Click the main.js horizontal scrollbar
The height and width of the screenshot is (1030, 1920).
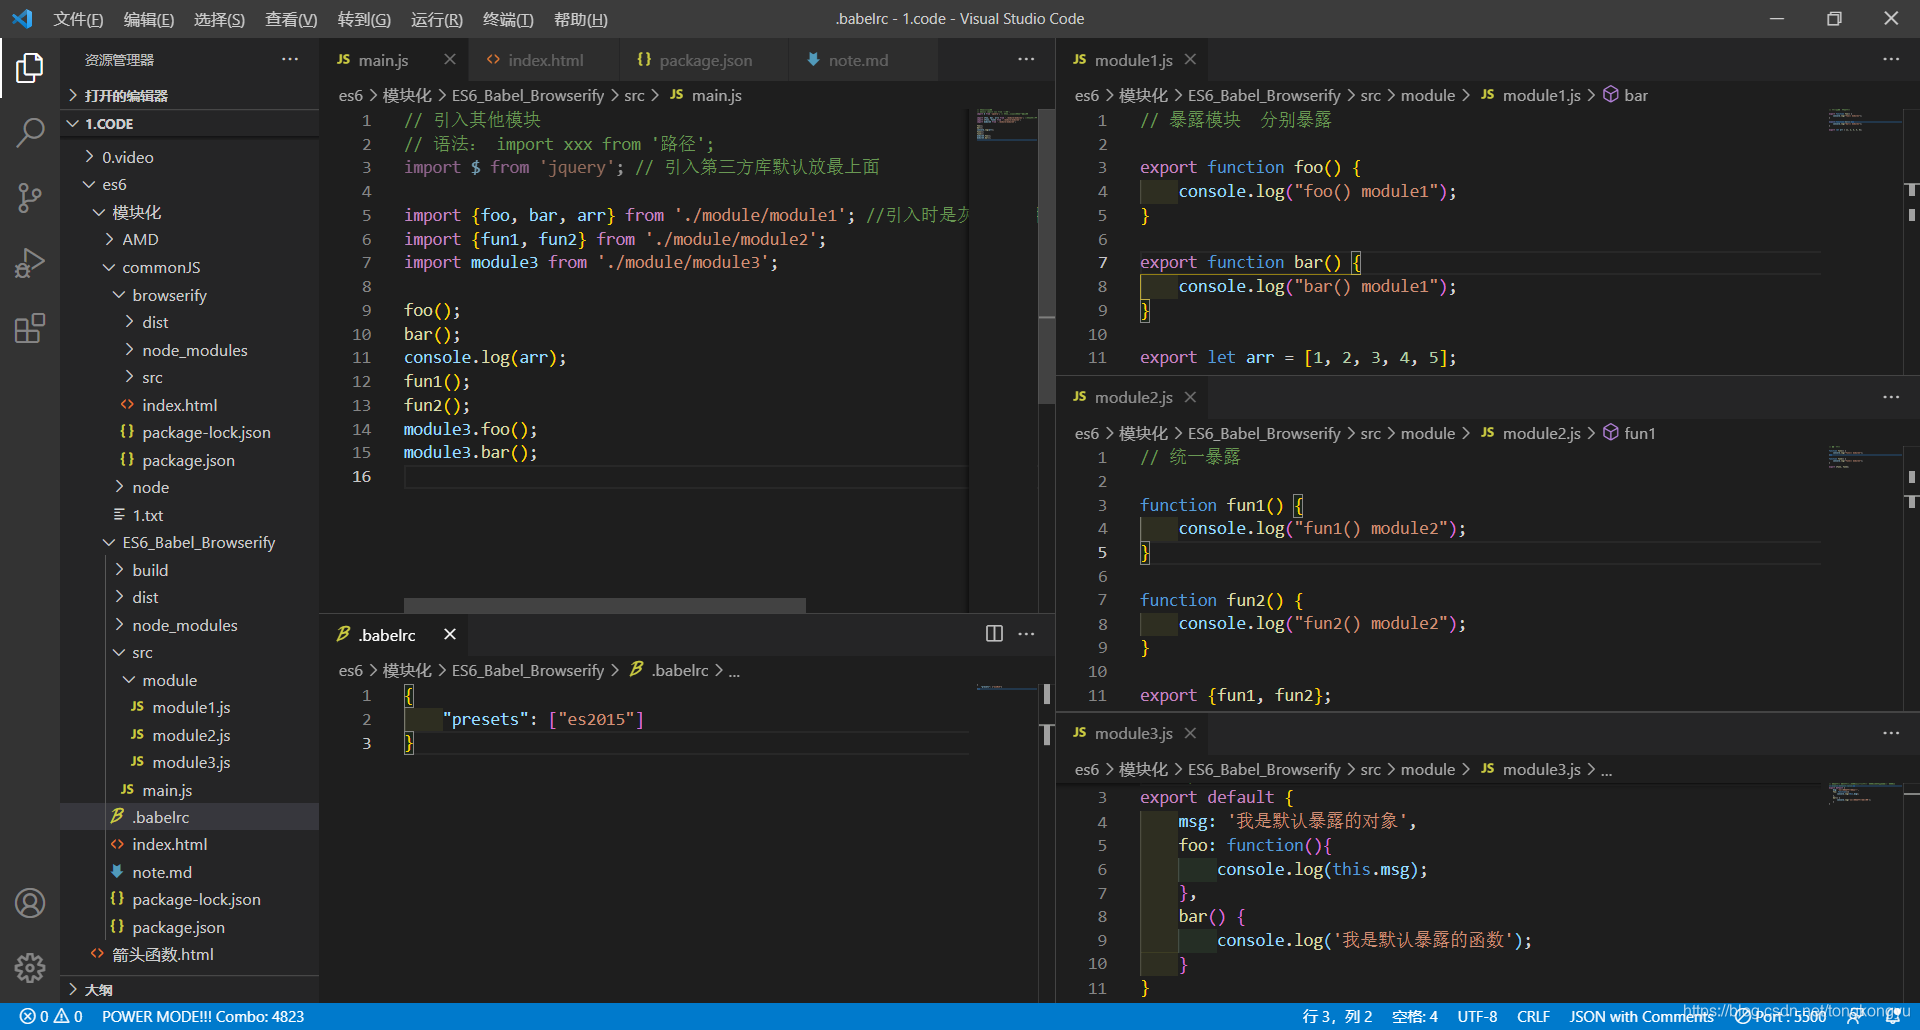pyautogui.click(x=604, y=605)
